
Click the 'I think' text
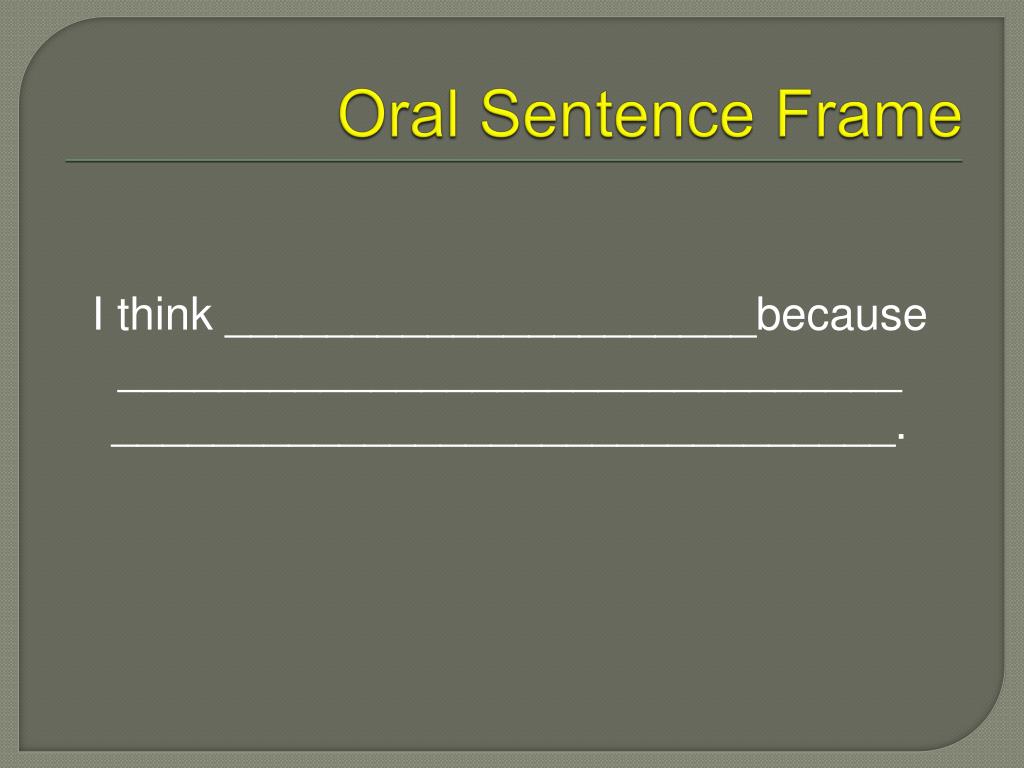(153, 314)
